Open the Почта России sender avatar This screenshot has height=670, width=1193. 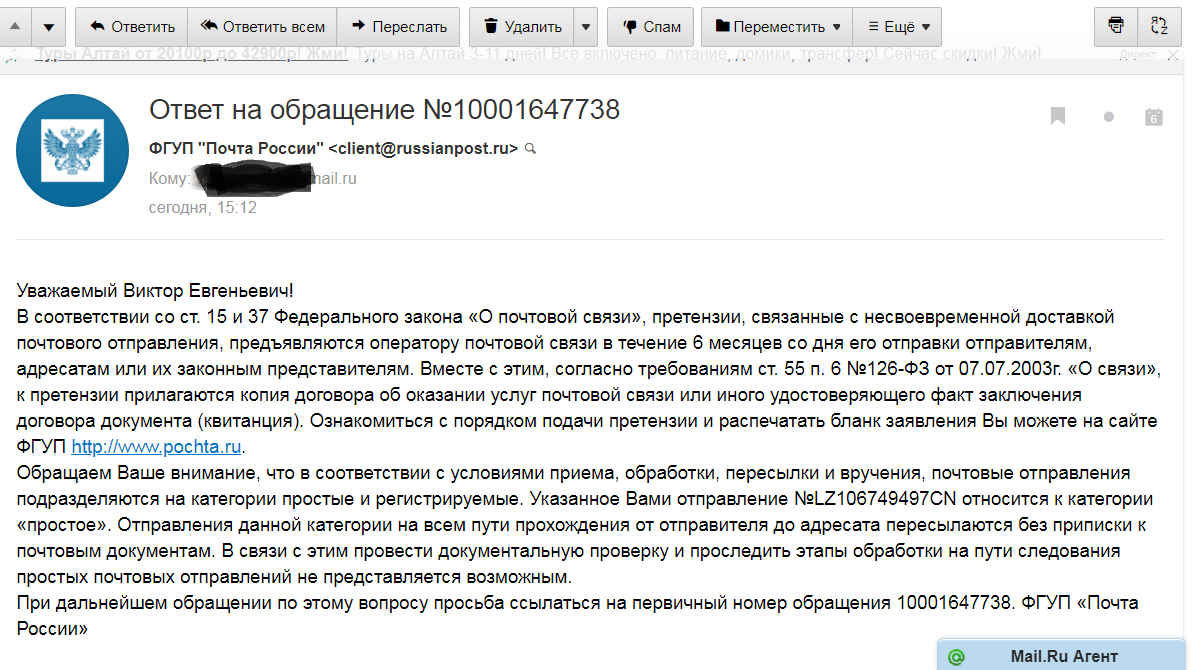(72, 151)
